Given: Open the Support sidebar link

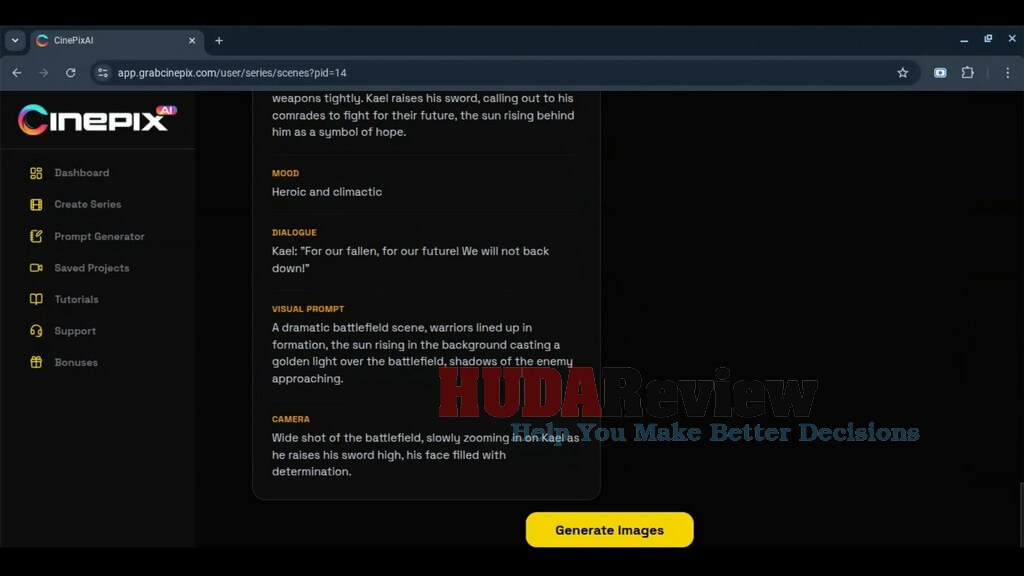Looking at the screenshot, I should [x=75, y=331].
